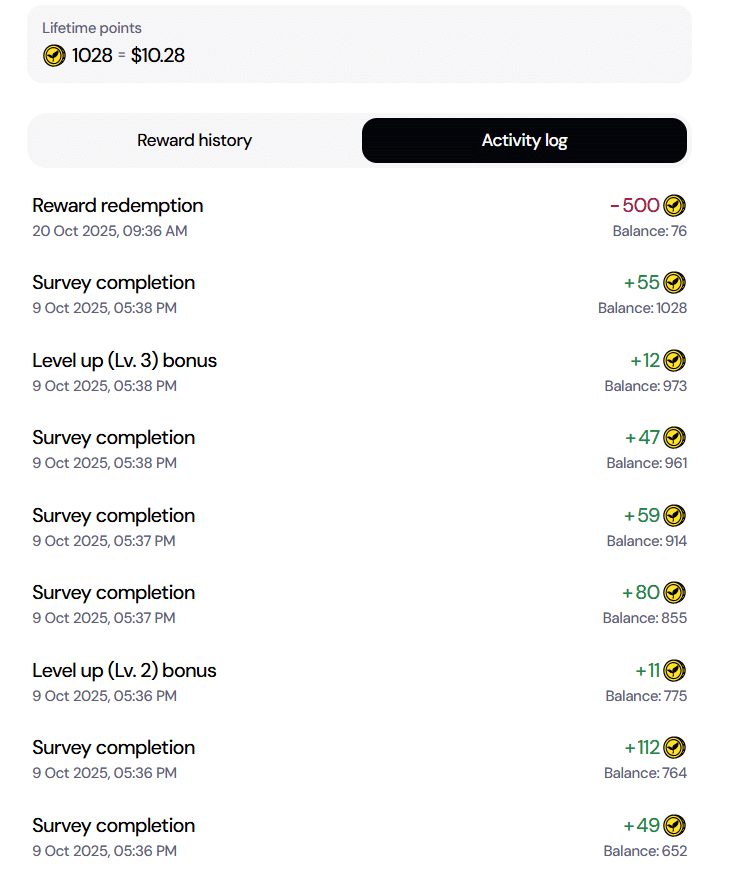Click coin icon next to +112
Image resolution: width=747 pixels, height=876 pixels.
click(675, 748)
